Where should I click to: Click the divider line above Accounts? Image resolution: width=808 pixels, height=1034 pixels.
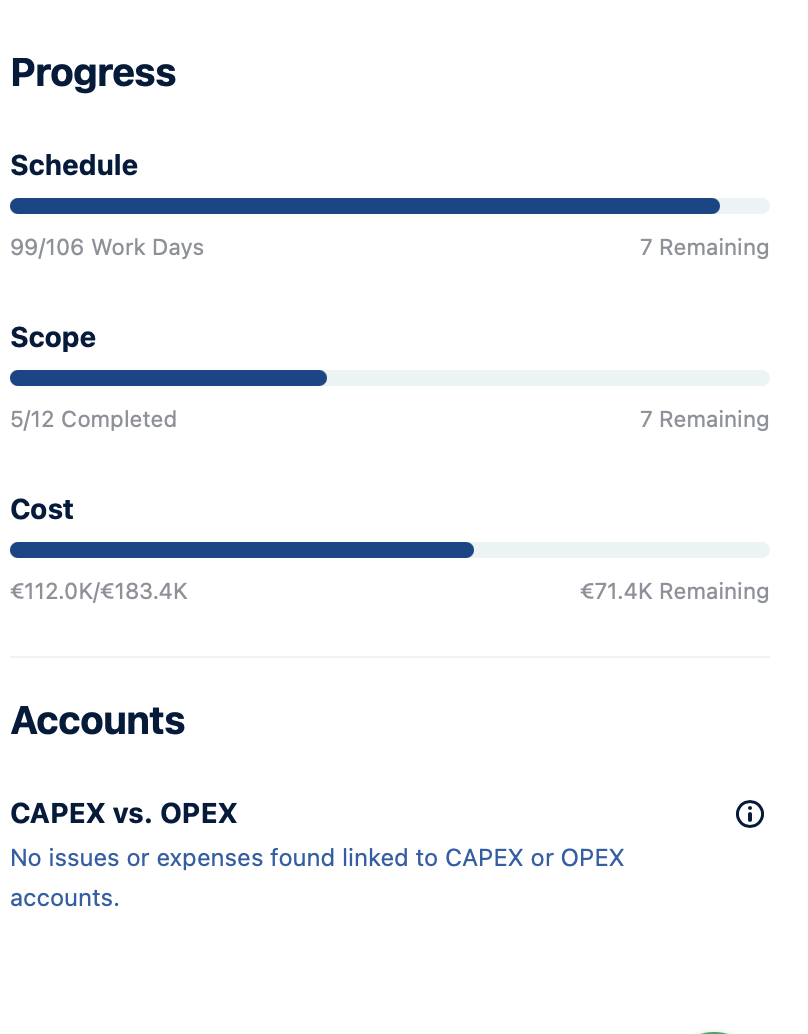point(390,657)
